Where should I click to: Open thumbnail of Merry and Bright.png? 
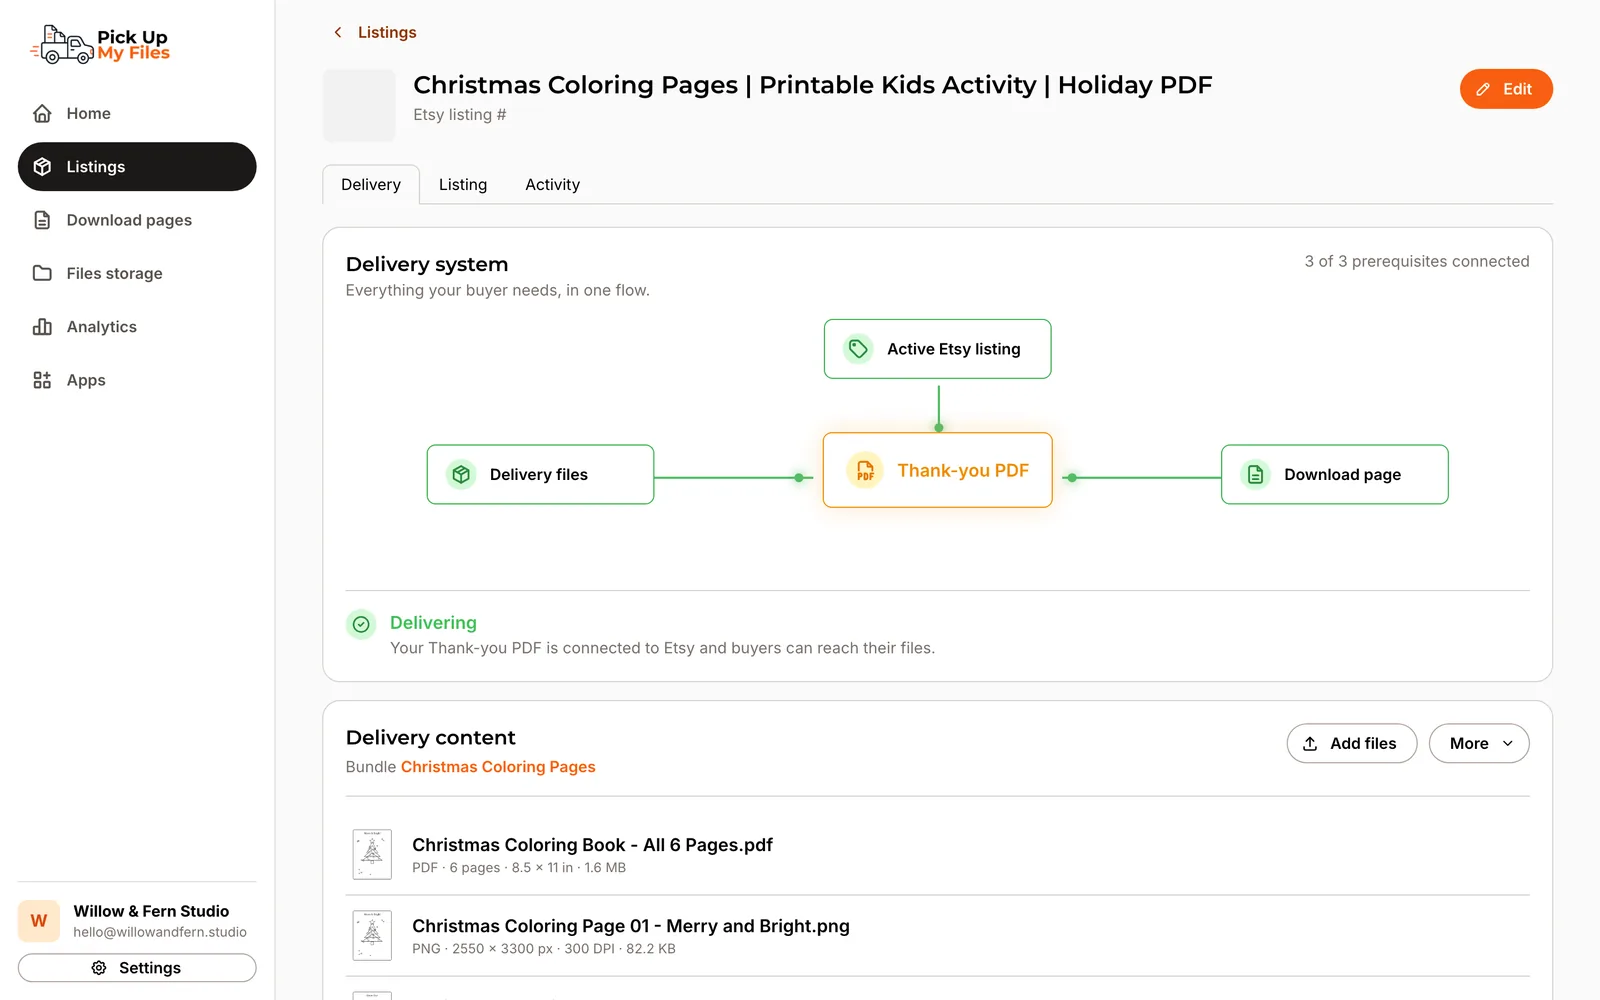point(372,936)
